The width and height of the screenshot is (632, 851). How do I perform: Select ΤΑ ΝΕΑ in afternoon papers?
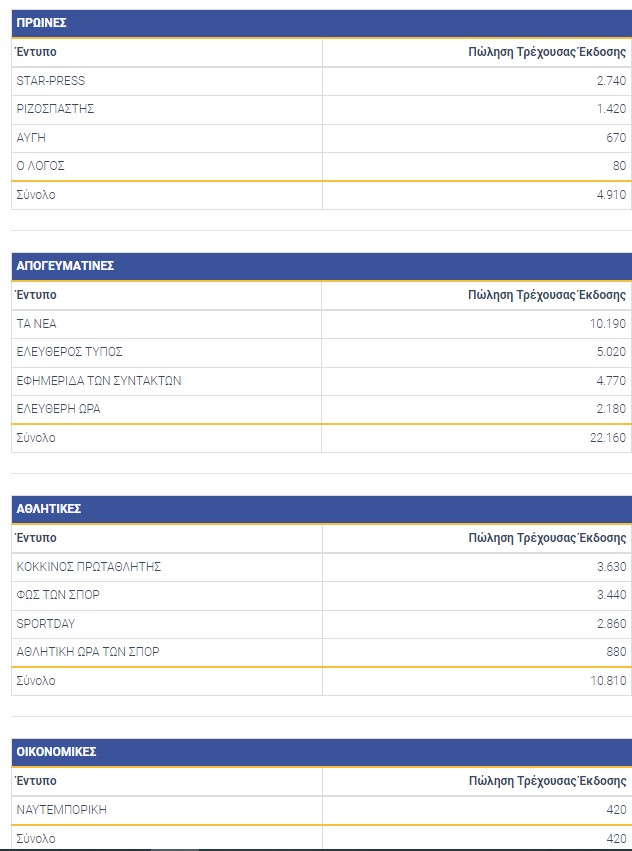[39, 324]
